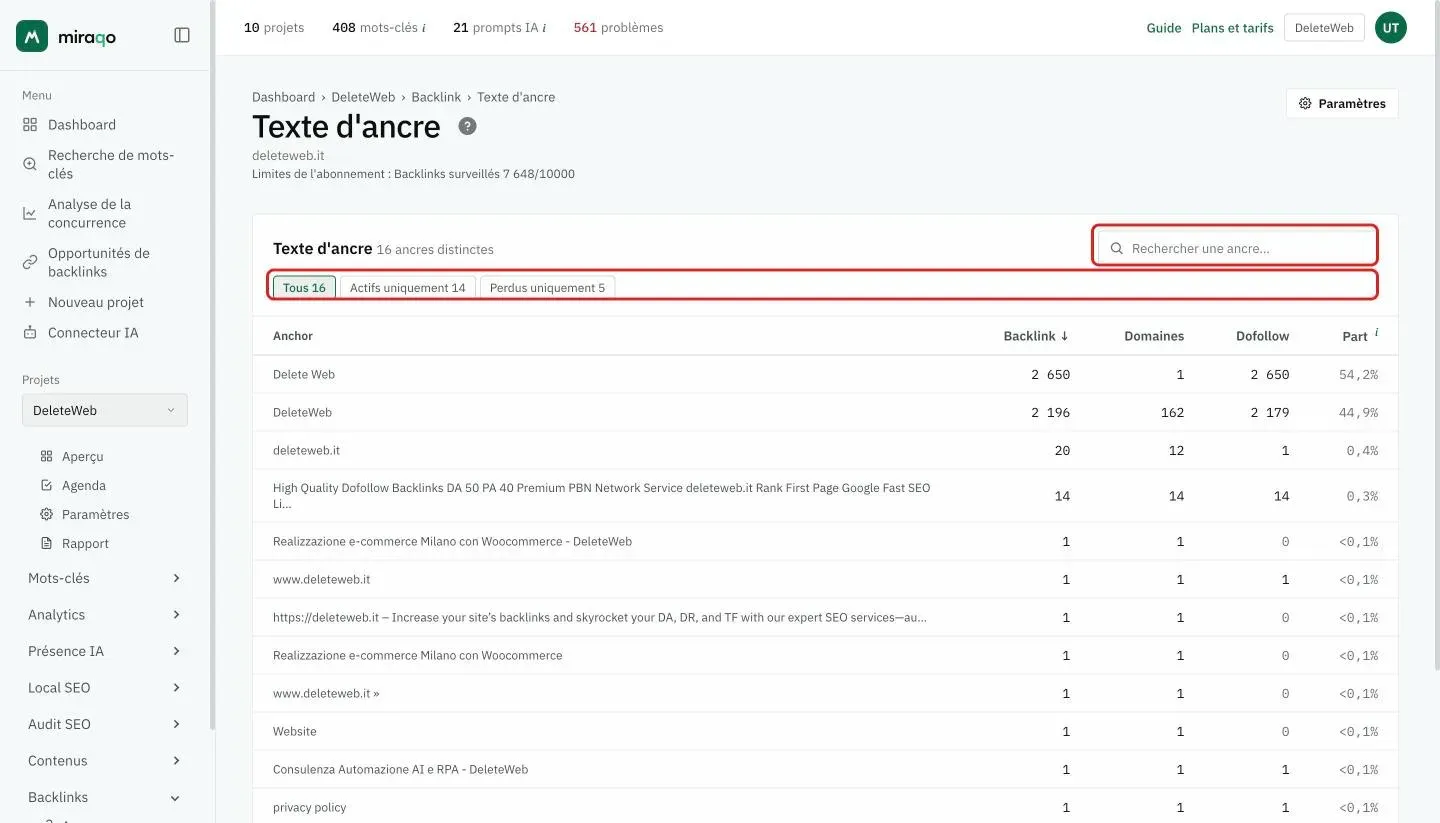The width and height of the screenshot is (1440, 823).
Task: Click the 408 mots-clés counter
Action: coord(378,28)
